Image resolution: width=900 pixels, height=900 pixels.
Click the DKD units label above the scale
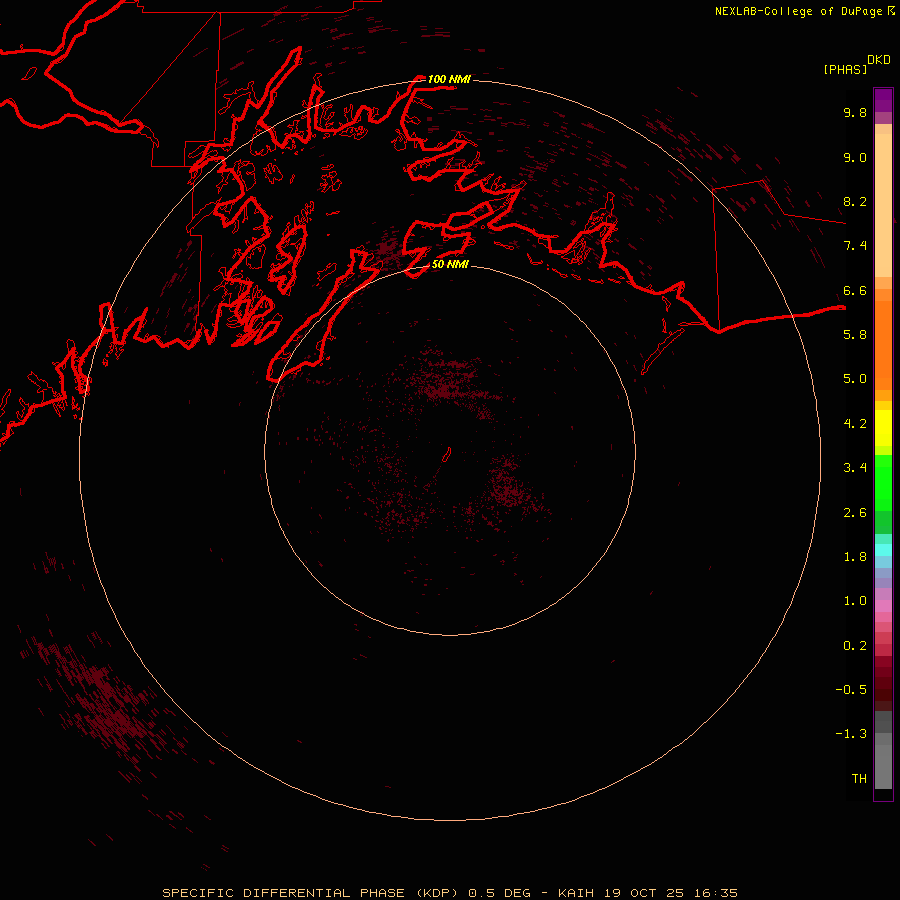878,60
